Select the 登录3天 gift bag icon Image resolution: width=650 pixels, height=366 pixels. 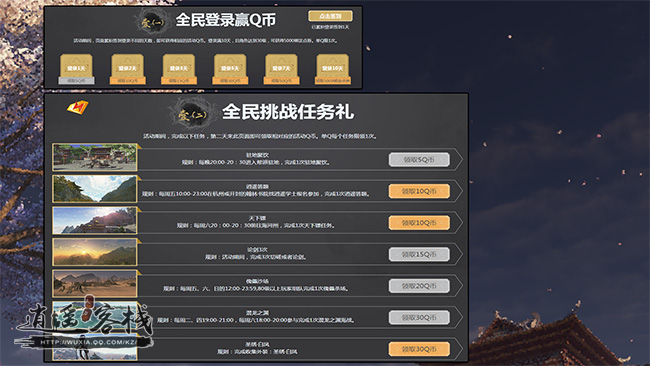click(x=179, y=65)
